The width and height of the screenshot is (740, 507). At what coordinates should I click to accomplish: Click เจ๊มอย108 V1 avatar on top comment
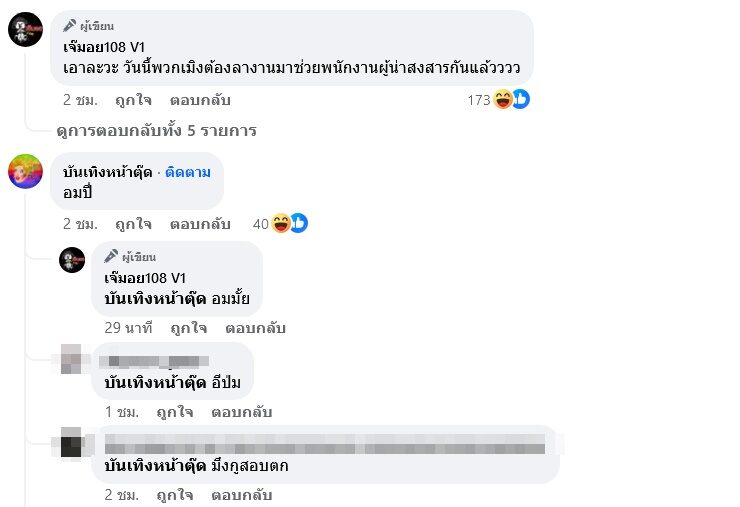25,29
